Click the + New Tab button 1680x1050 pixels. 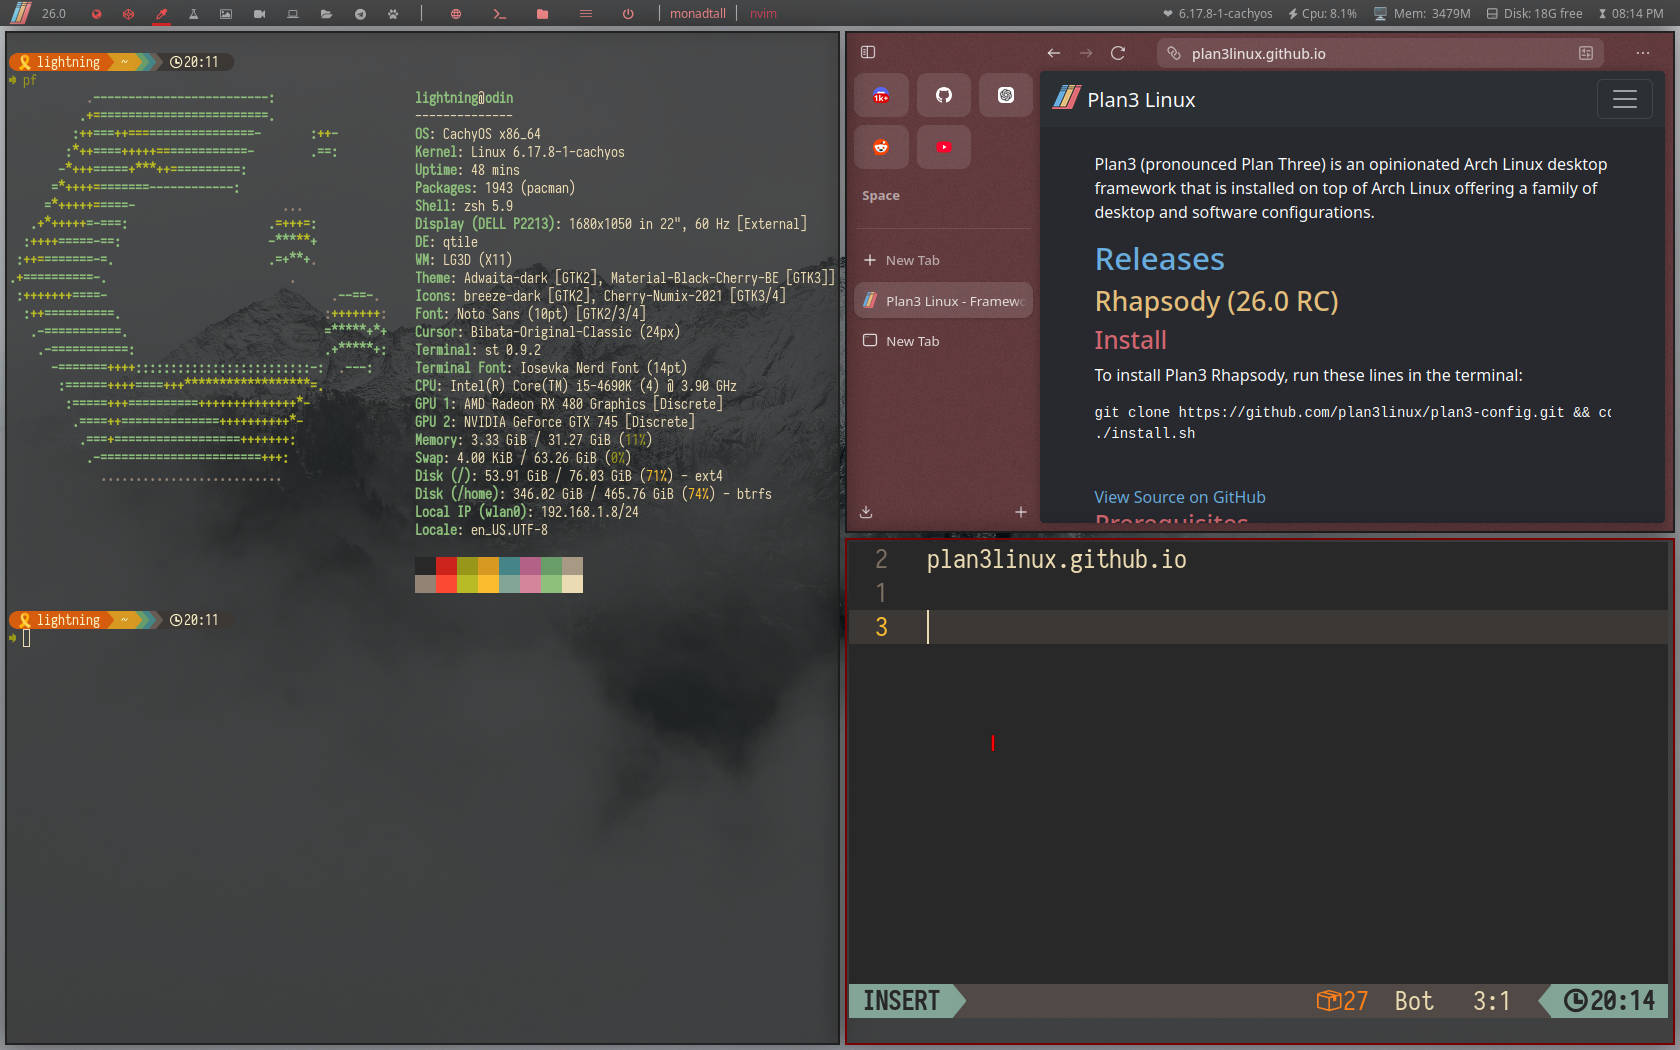902,260
